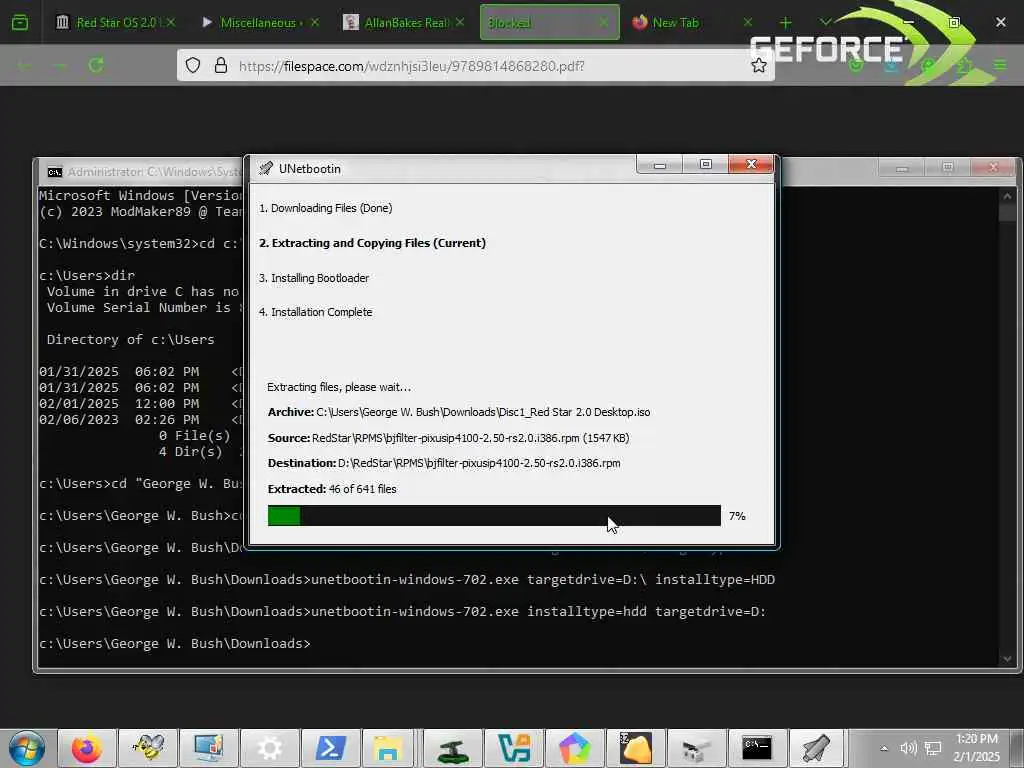Switch to UNetbootin via taskbar icon
Image resolution: width=1024 pixels, height=768 pixels.
coord(817,748)
